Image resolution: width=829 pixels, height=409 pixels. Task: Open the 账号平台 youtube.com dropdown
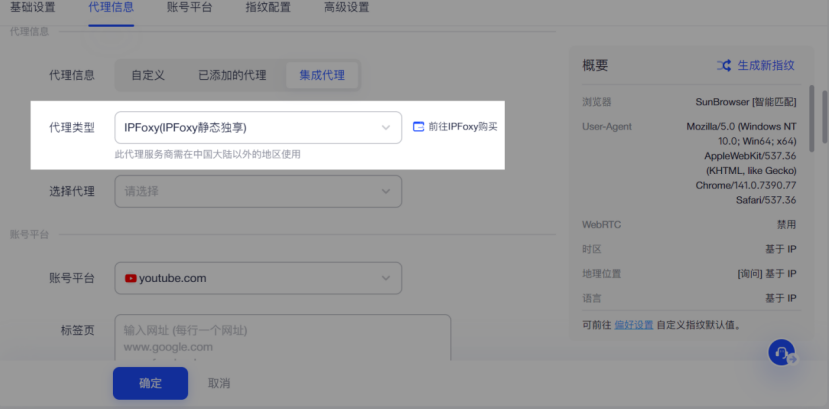click(x=258, y=278)
